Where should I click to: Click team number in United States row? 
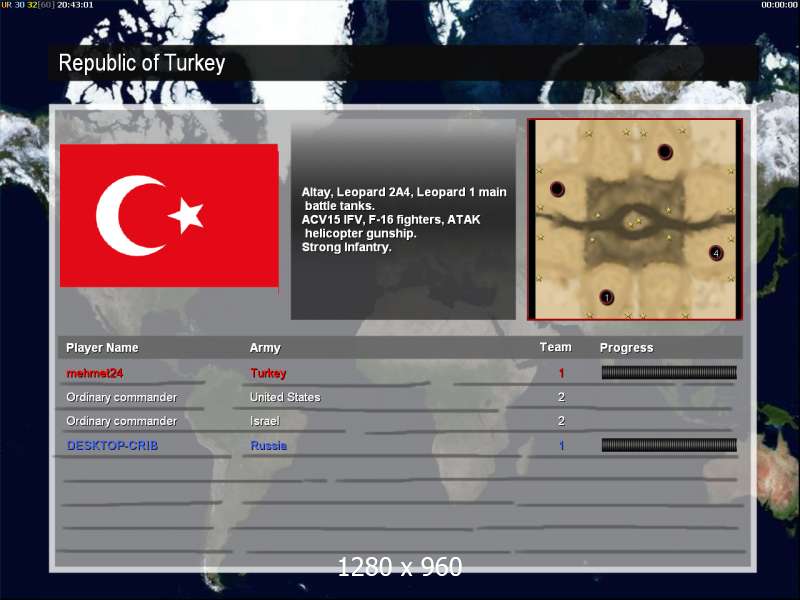(x=561, y=397)
